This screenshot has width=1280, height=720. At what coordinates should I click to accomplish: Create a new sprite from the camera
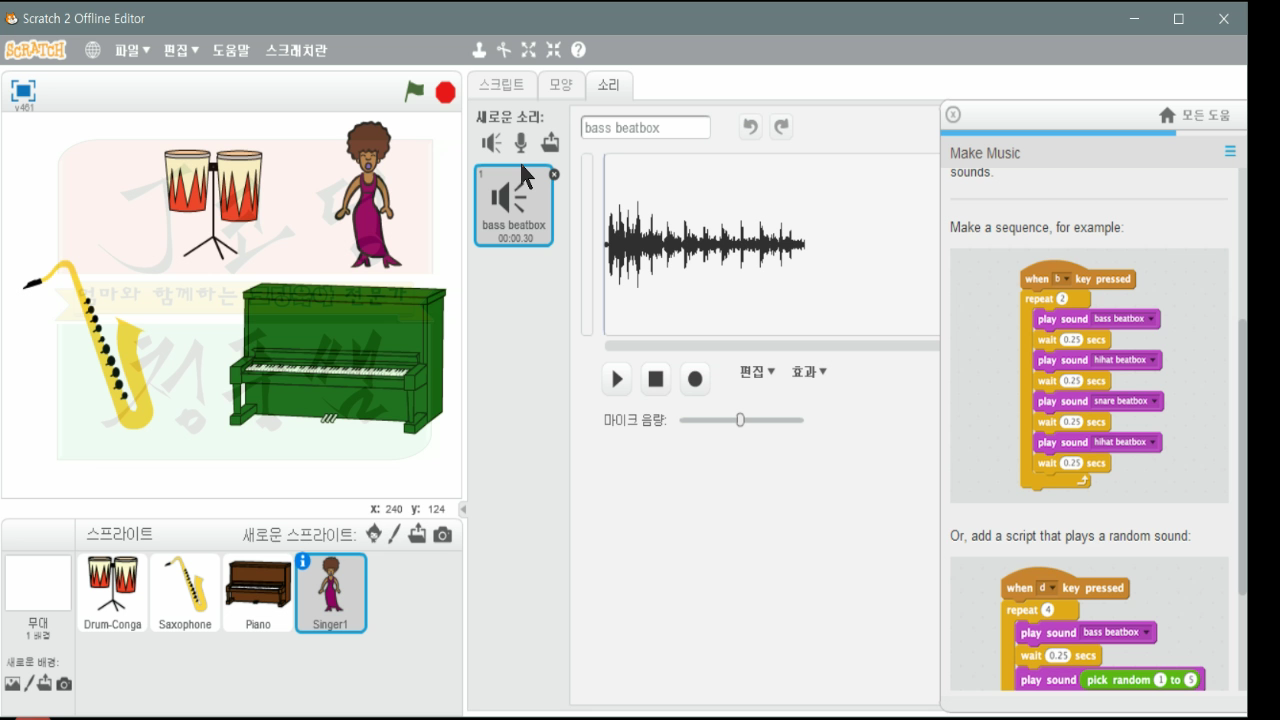[x=443, y=535]
